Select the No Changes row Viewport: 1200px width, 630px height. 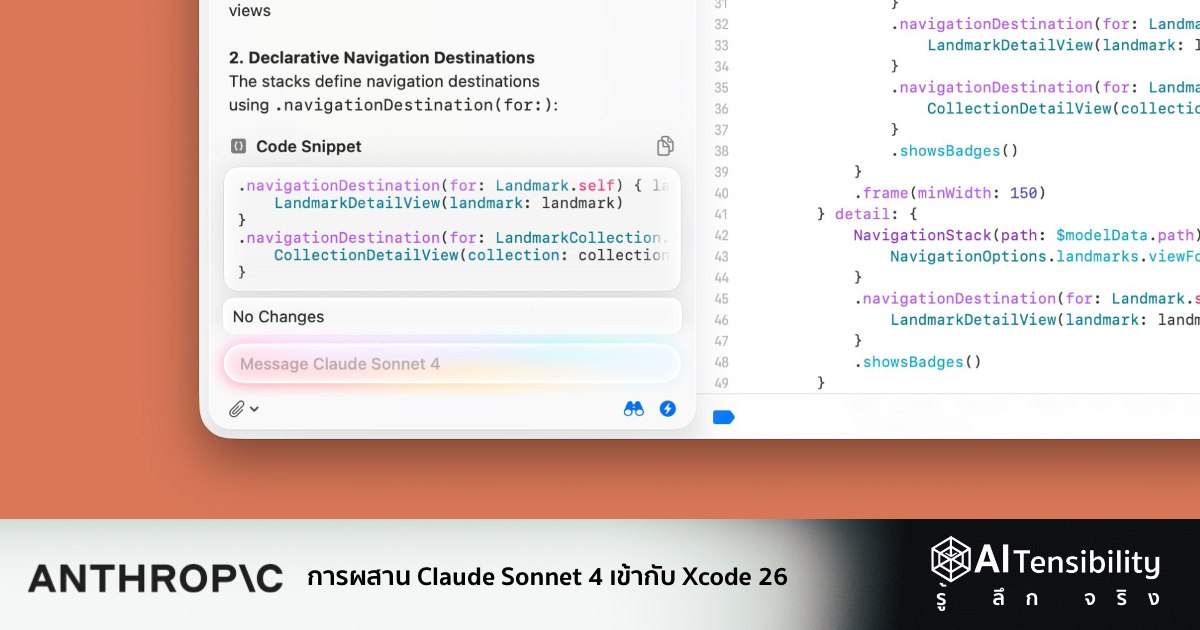[x=452, y=316]
